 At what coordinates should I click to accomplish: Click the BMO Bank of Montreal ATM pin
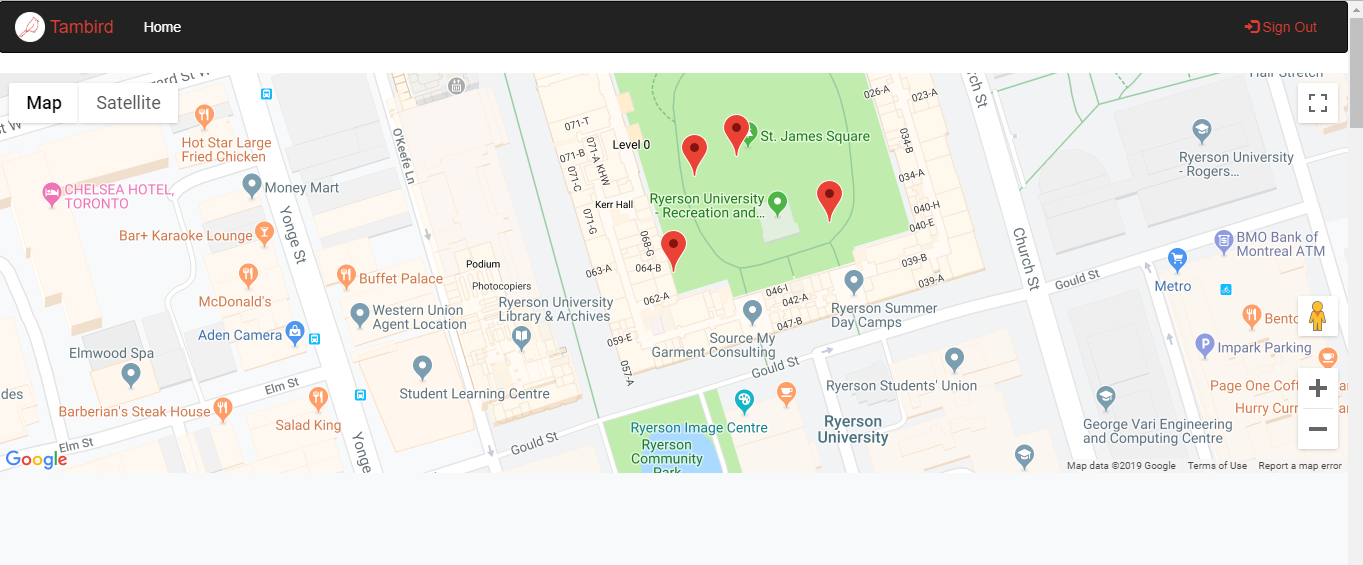pos(1223,240)
